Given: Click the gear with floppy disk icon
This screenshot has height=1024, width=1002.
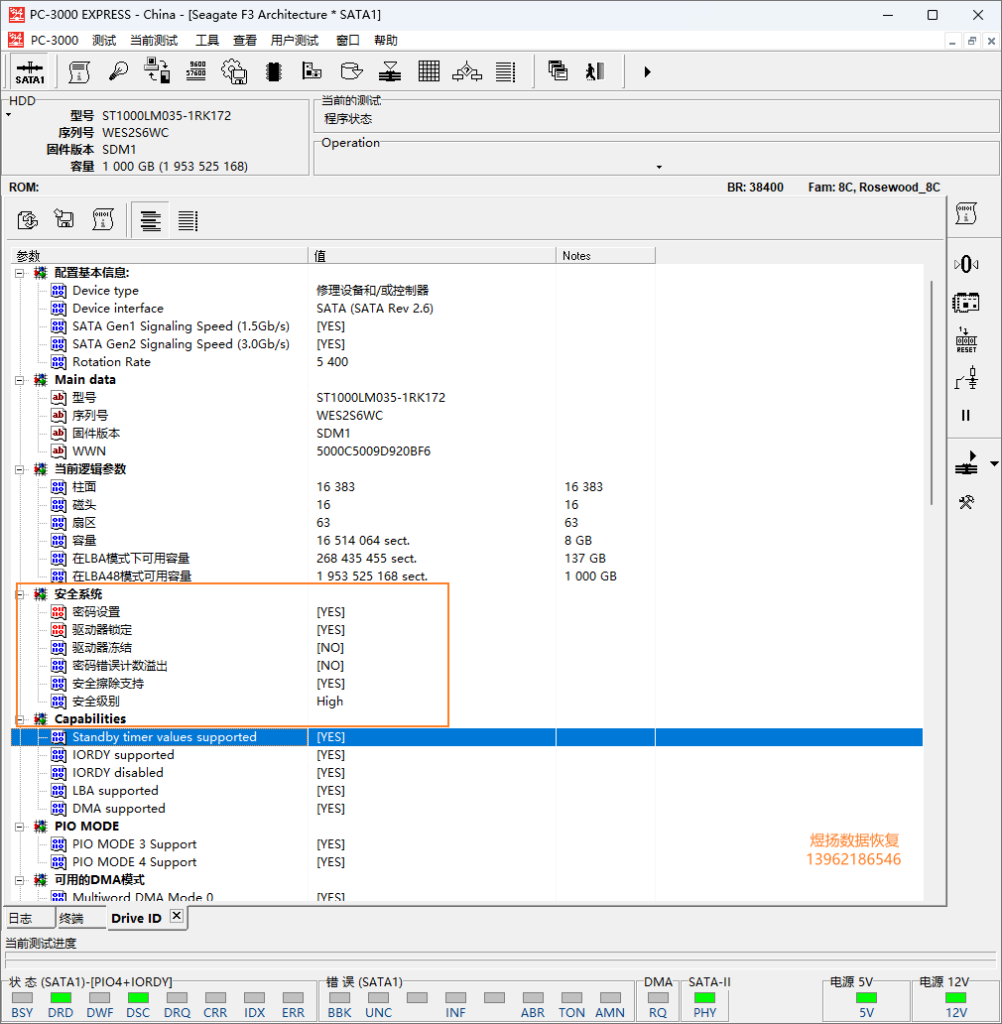Looking at the screenshot, I should (x=234, y=71).
